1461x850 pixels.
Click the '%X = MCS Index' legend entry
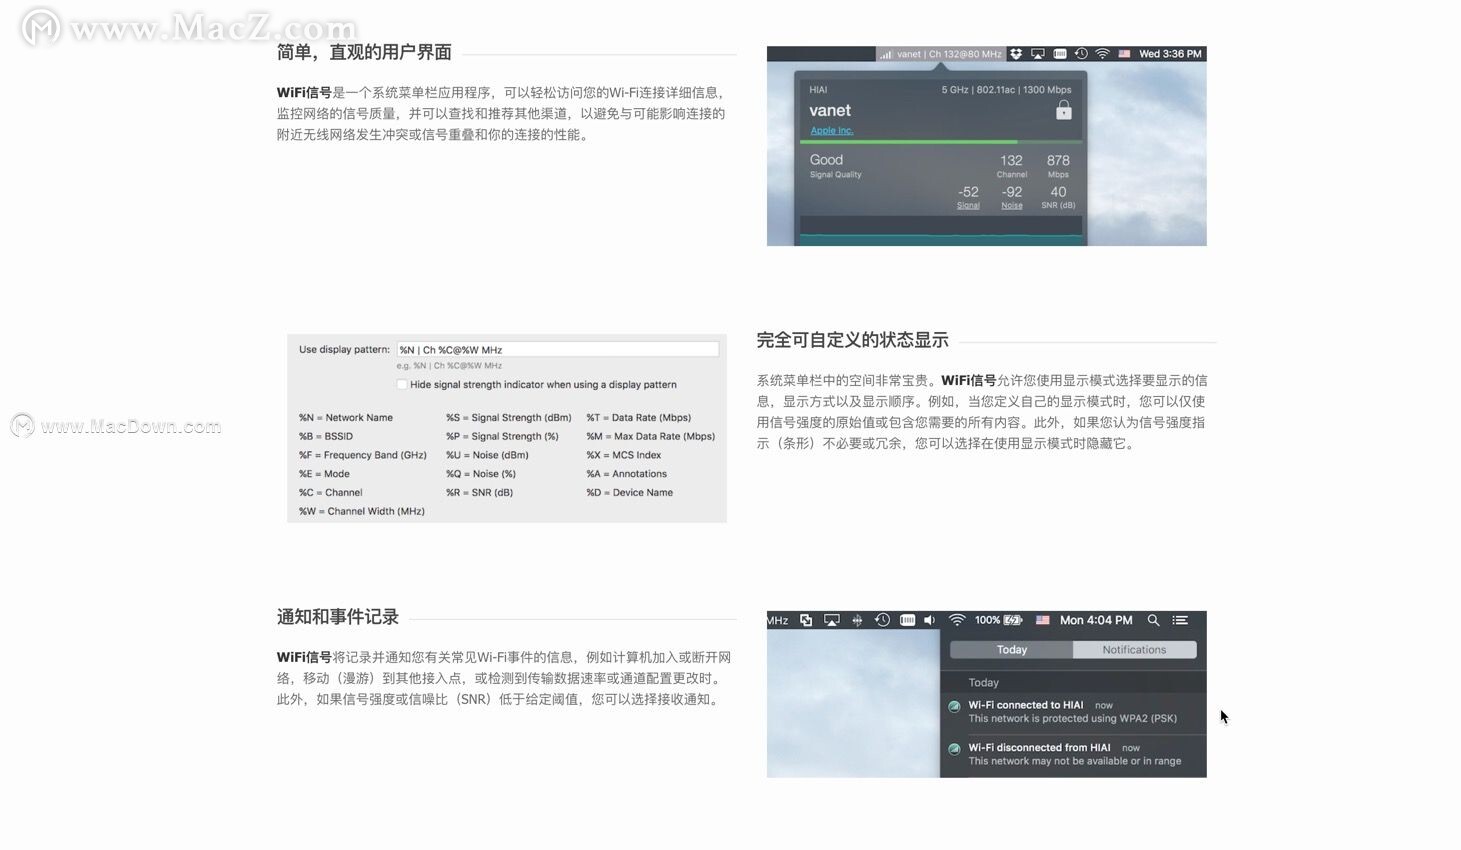(x=624, y=455)
